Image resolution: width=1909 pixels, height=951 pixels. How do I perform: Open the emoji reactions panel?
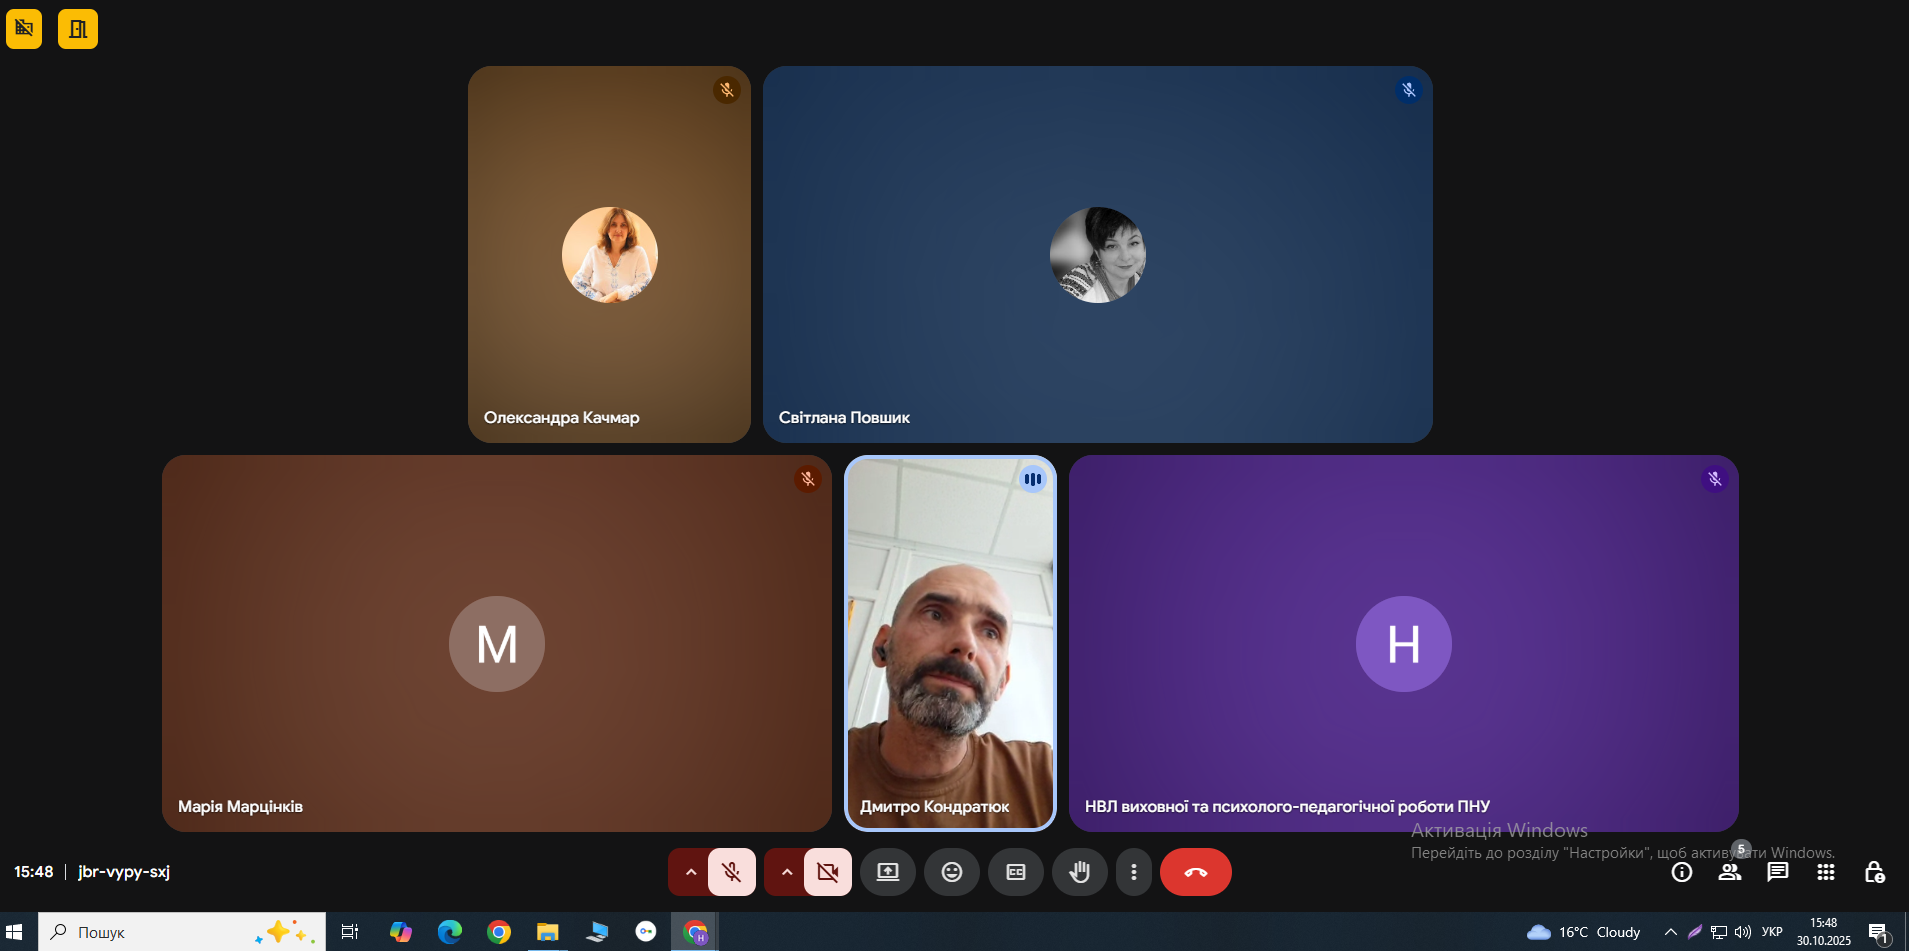coord(952,872)
